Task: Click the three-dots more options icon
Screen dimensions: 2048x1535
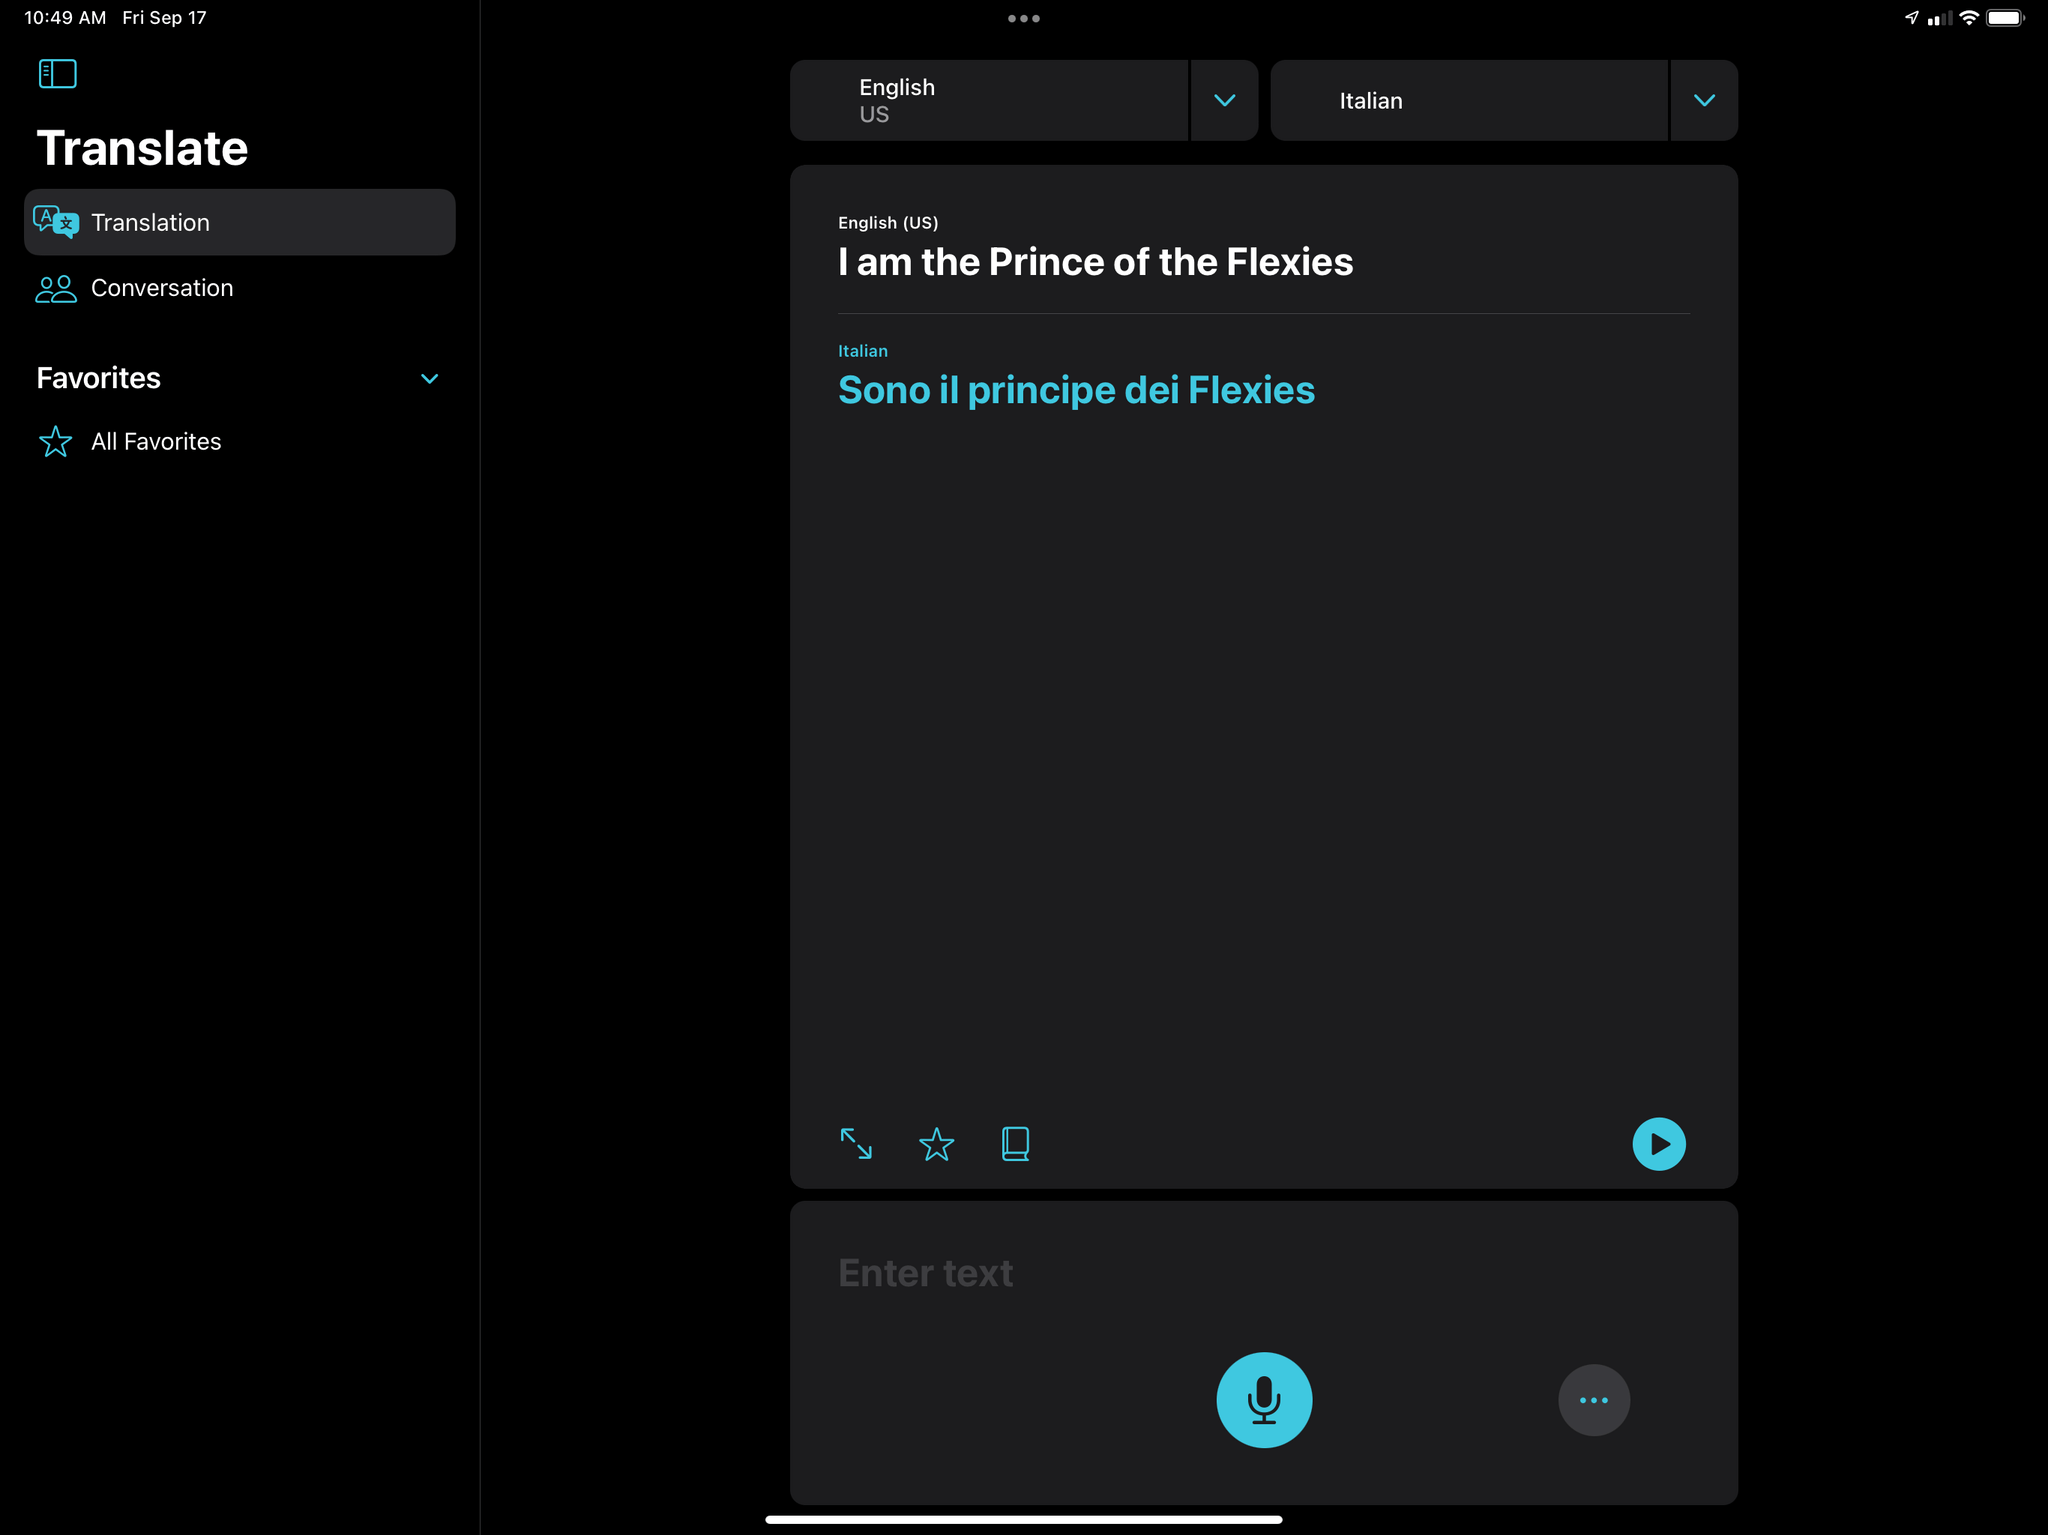Action: pyautogui.click(x=1593, y=1400)
